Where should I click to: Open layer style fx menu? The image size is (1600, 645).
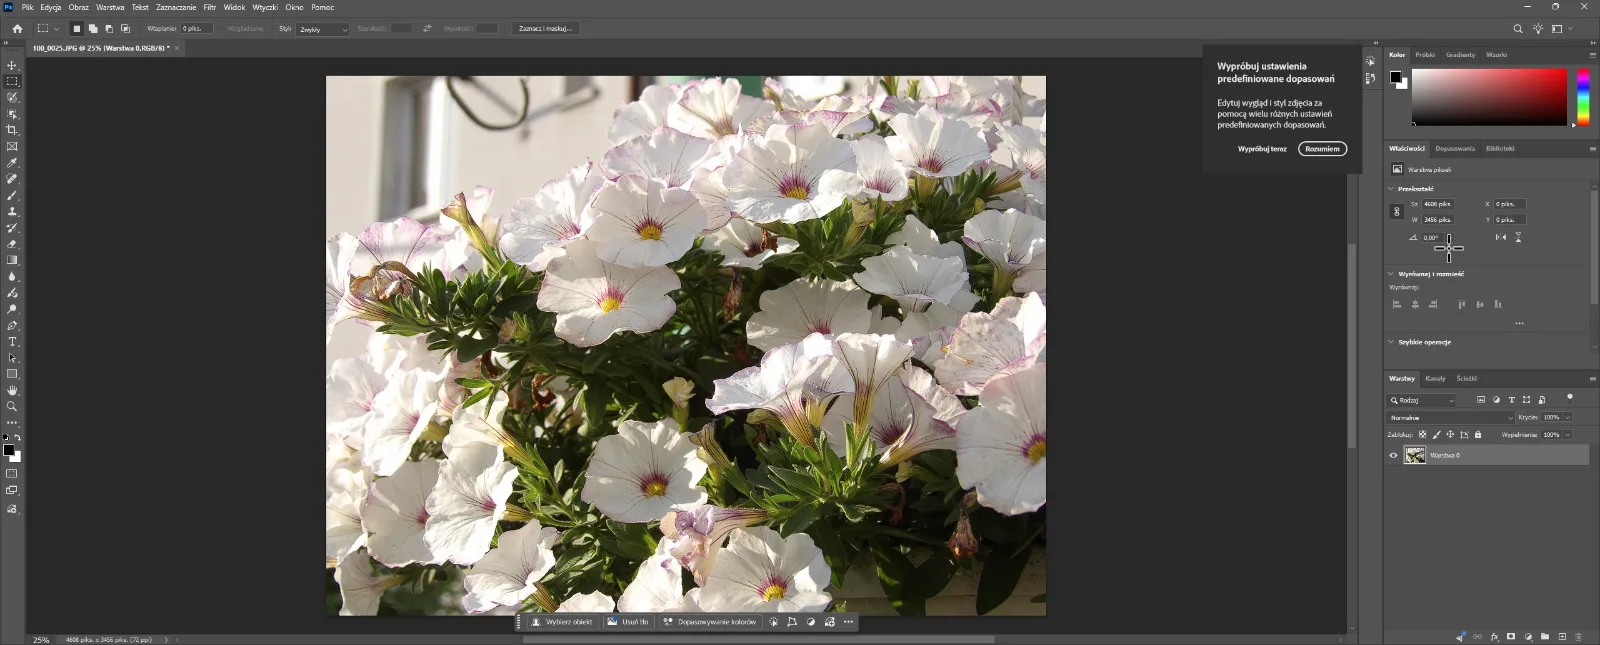pyautogui.click(x=1495, y=636)
